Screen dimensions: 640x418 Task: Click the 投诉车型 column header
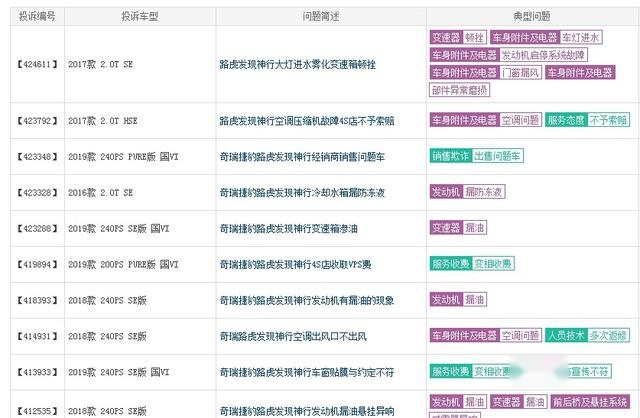[x=140, y=16]
